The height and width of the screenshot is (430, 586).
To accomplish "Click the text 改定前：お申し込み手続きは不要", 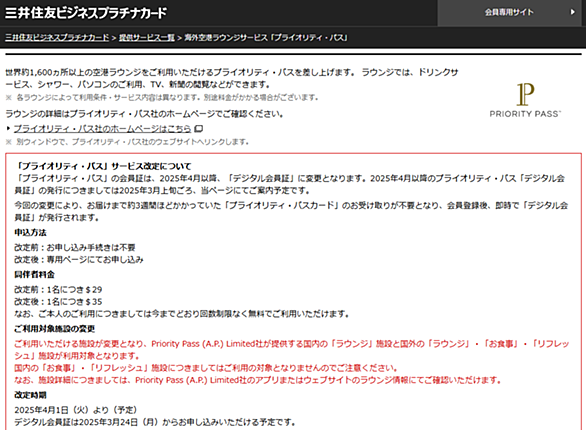I will (x=75, y=247).
